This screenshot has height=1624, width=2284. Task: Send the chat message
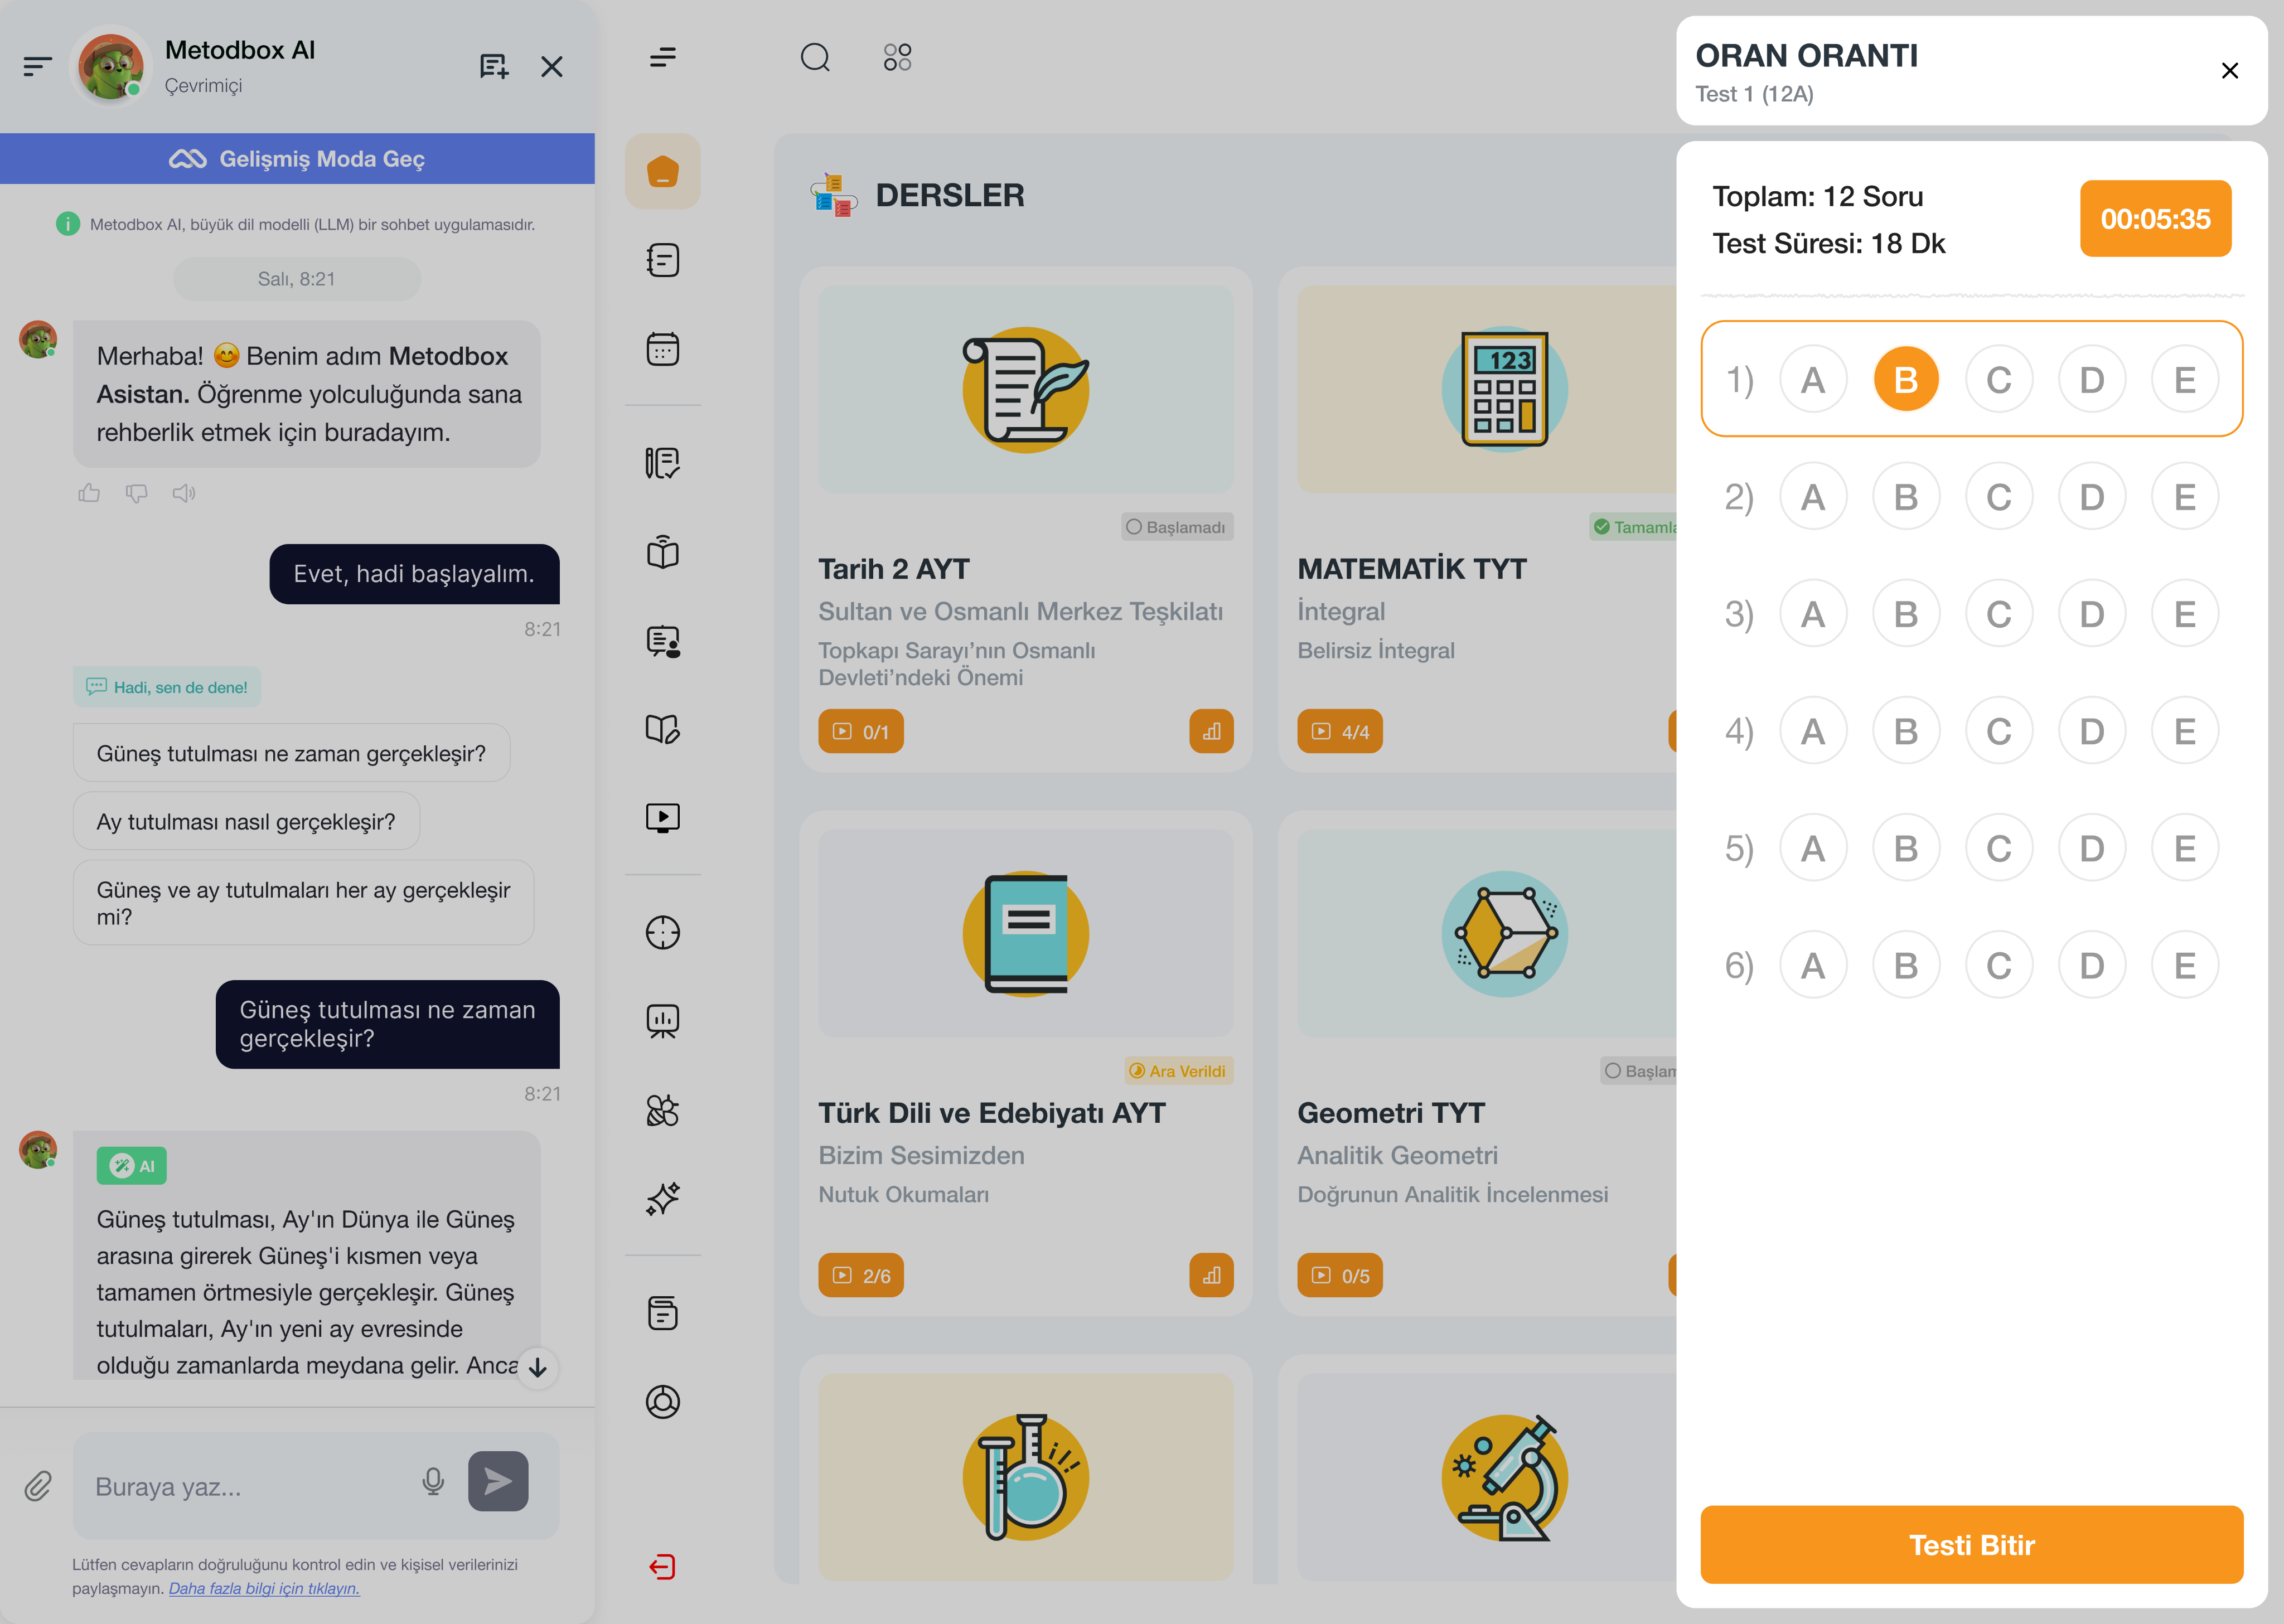pyautogui.click(x=498, y=1481)
